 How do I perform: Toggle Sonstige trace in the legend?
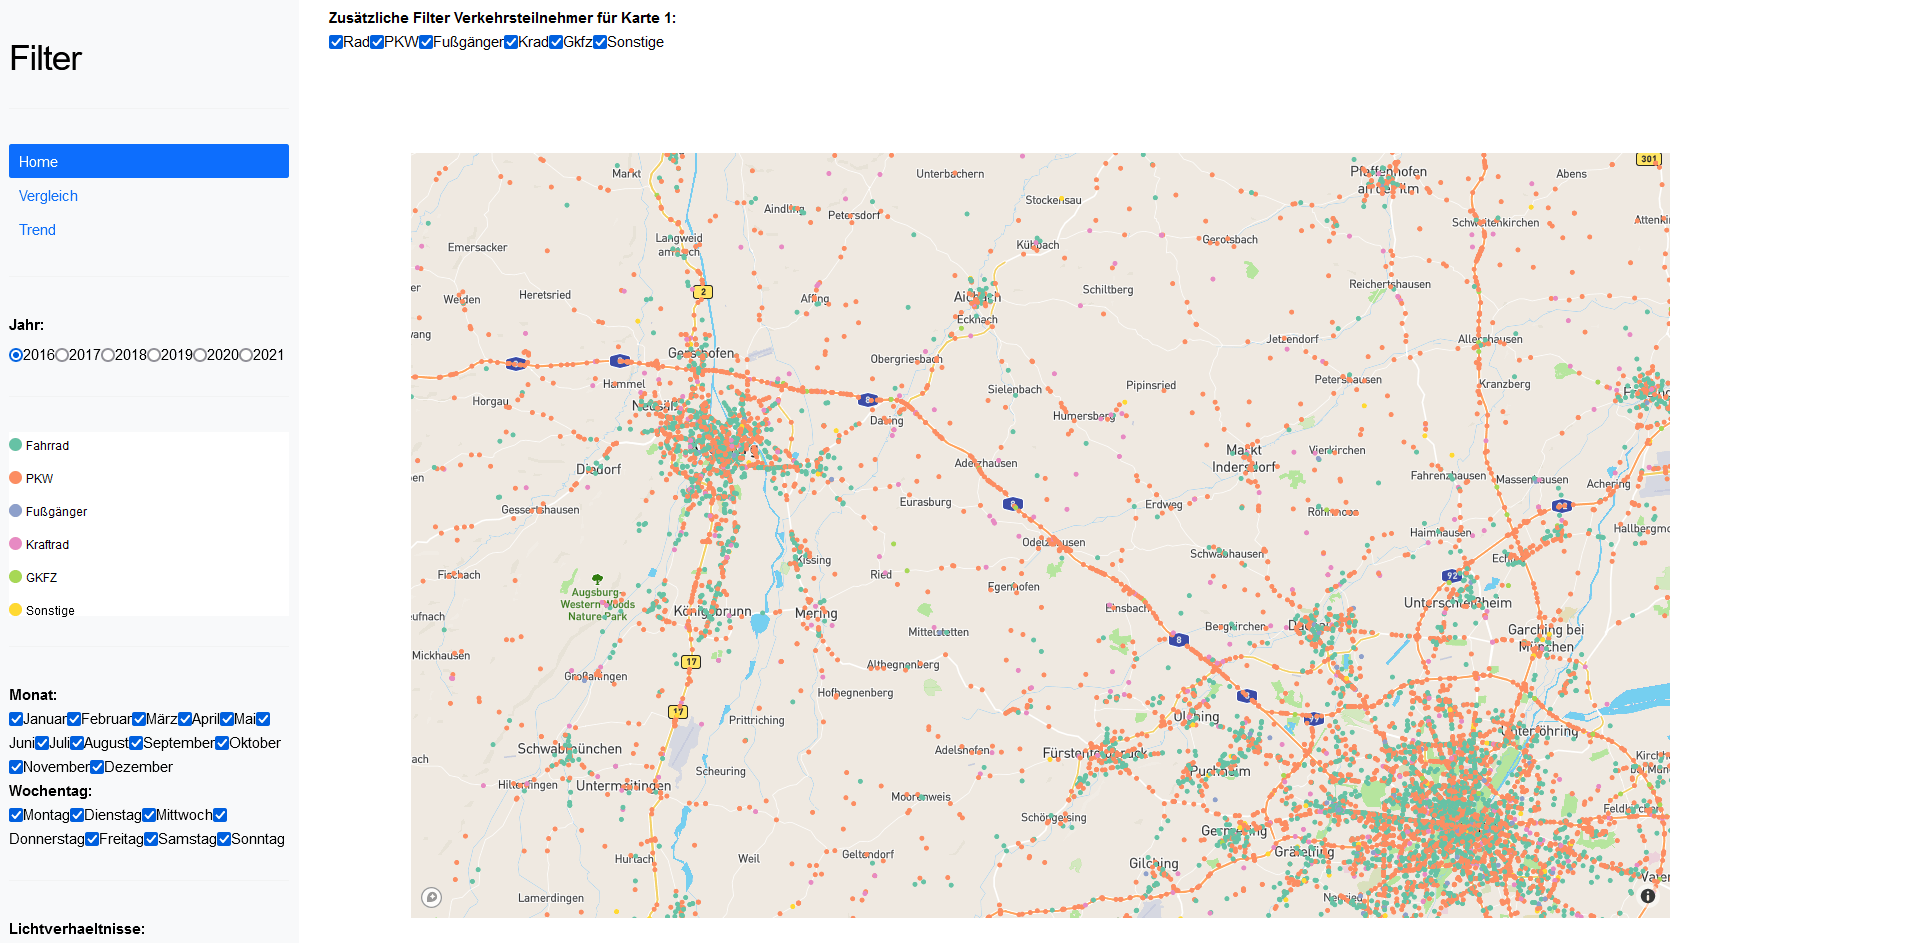tap(42, 610)
